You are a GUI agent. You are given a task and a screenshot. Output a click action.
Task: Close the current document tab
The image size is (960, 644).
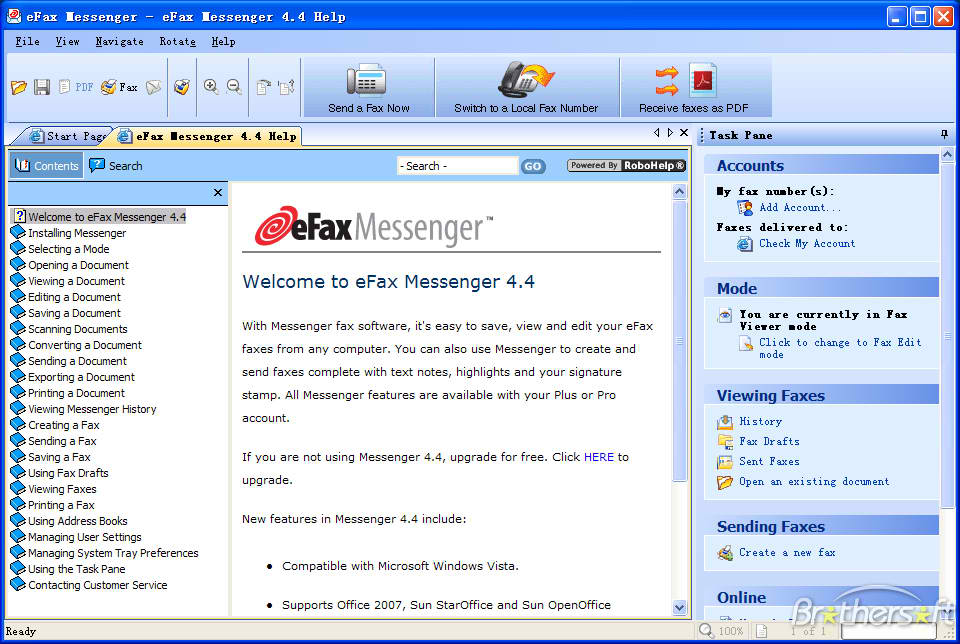point(684,133)
